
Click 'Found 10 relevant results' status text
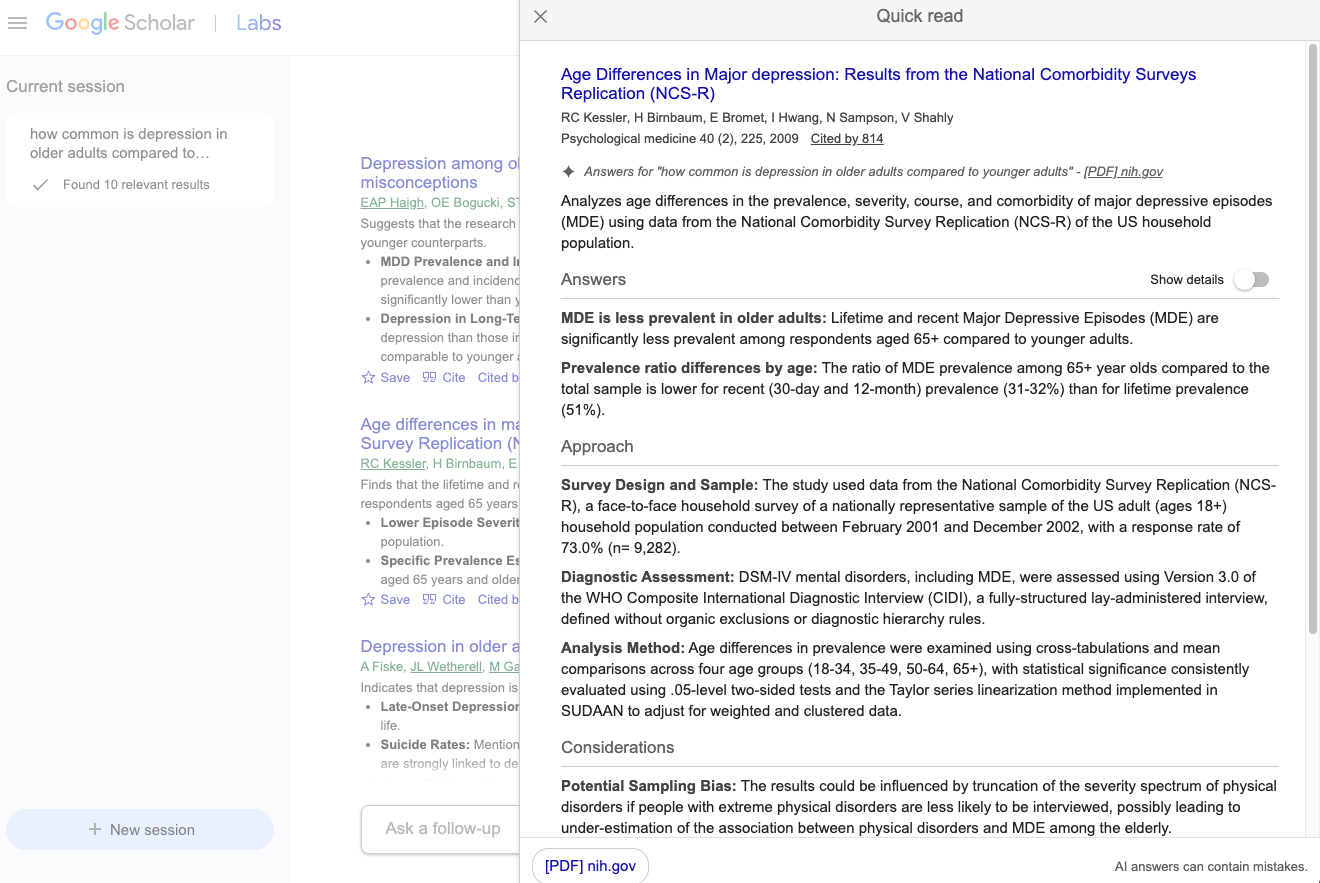[136, 185]
